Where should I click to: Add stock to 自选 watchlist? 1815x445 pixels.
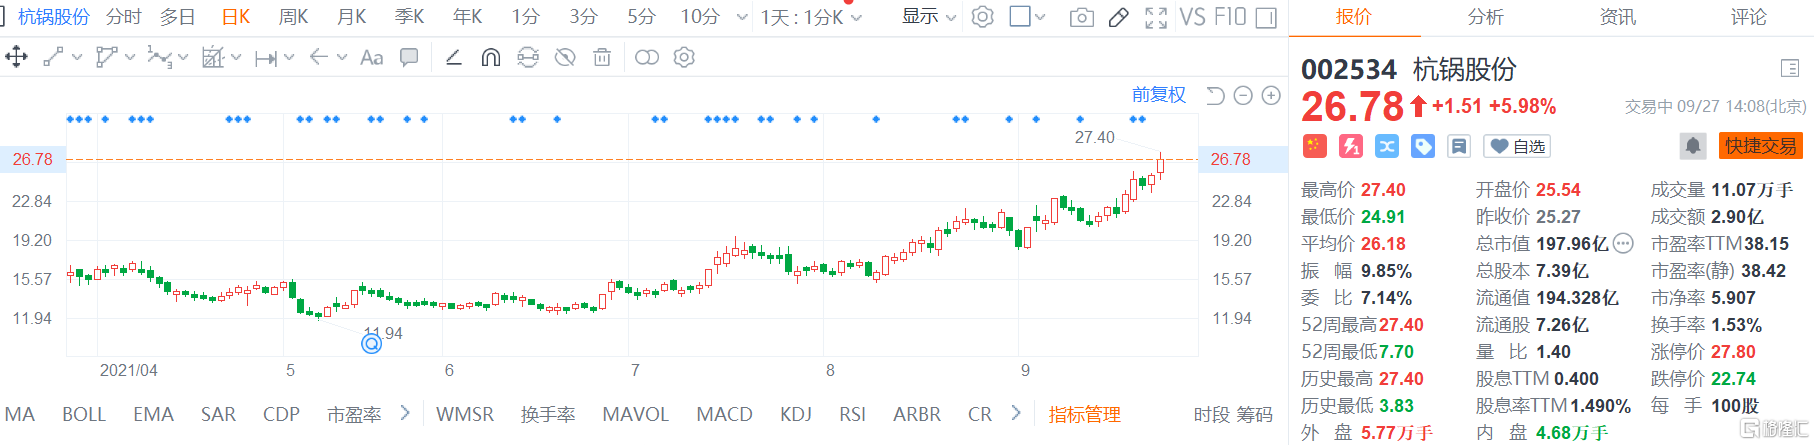[x=1517, y=146]
